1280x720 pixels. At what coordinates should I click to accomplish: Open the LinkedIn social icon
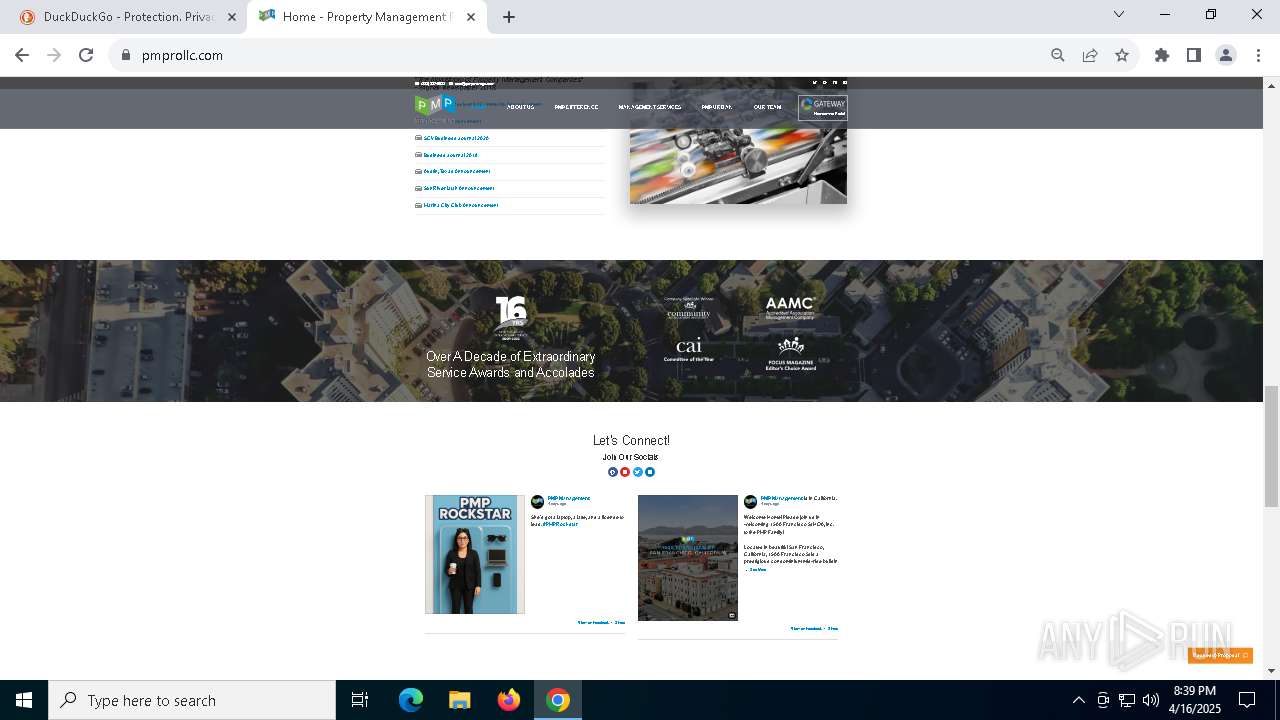coord(649,472)
